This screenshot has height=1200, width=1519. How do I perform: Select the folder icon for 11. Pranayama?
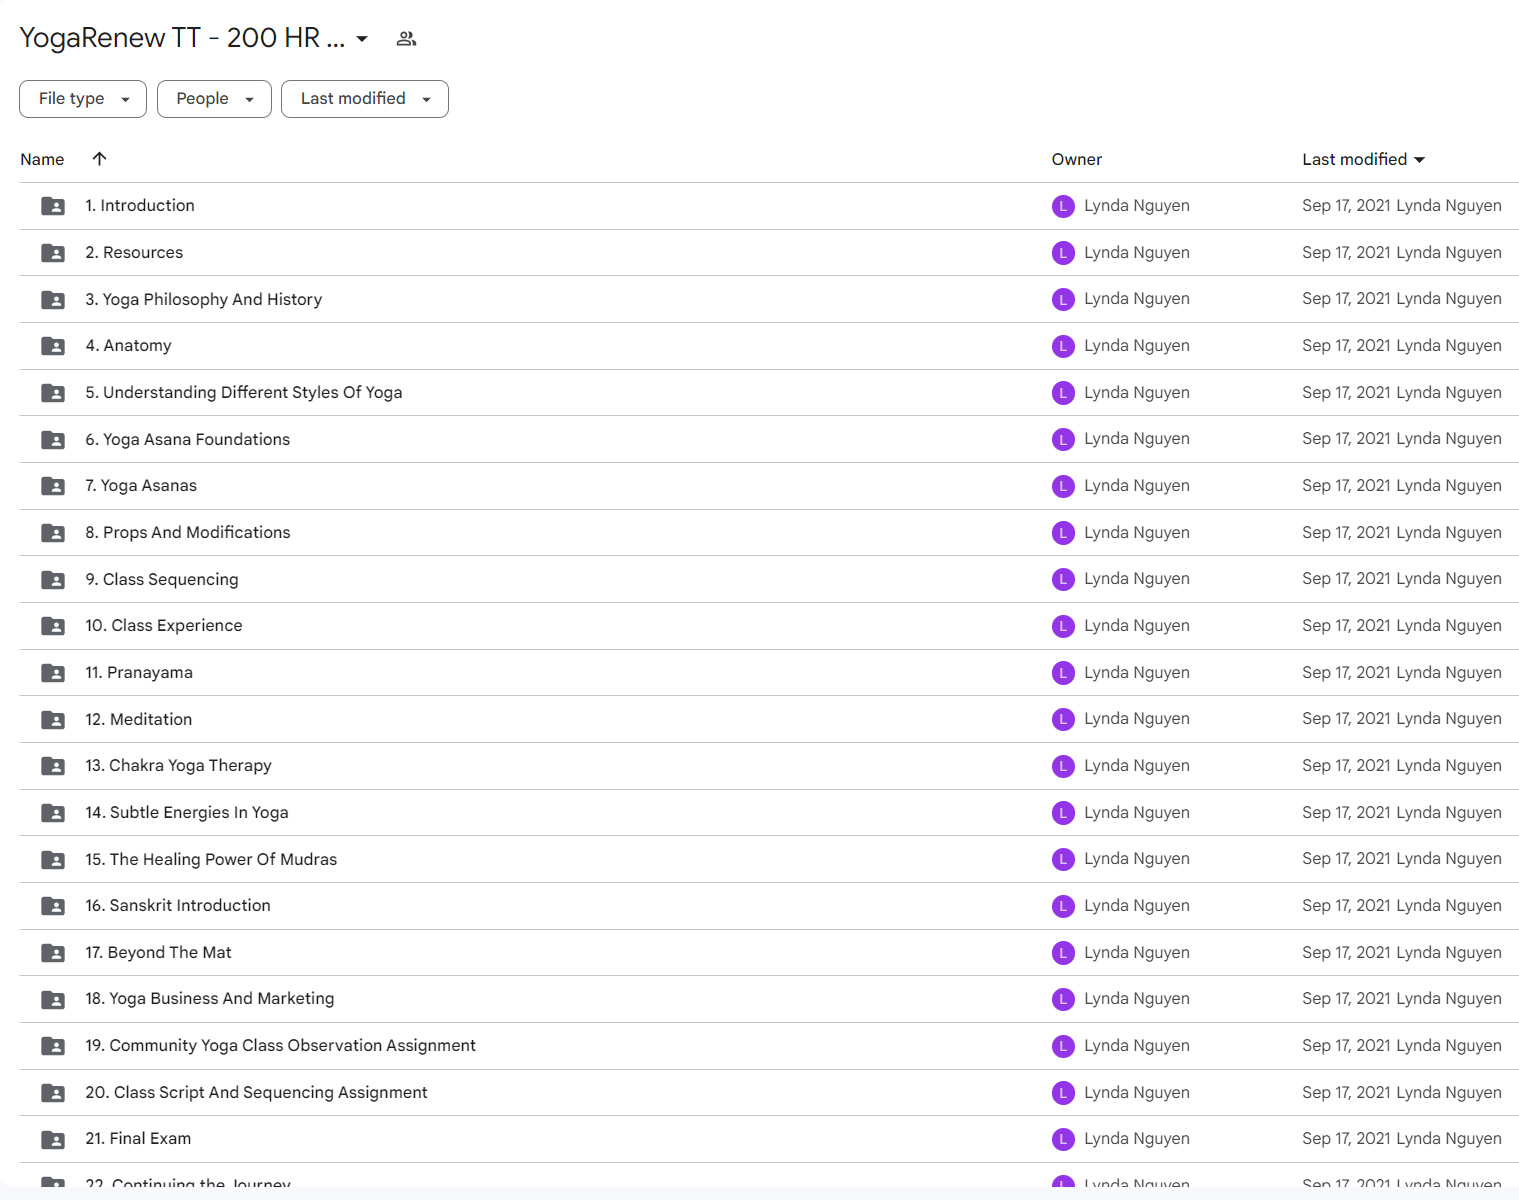pos(53,673)
